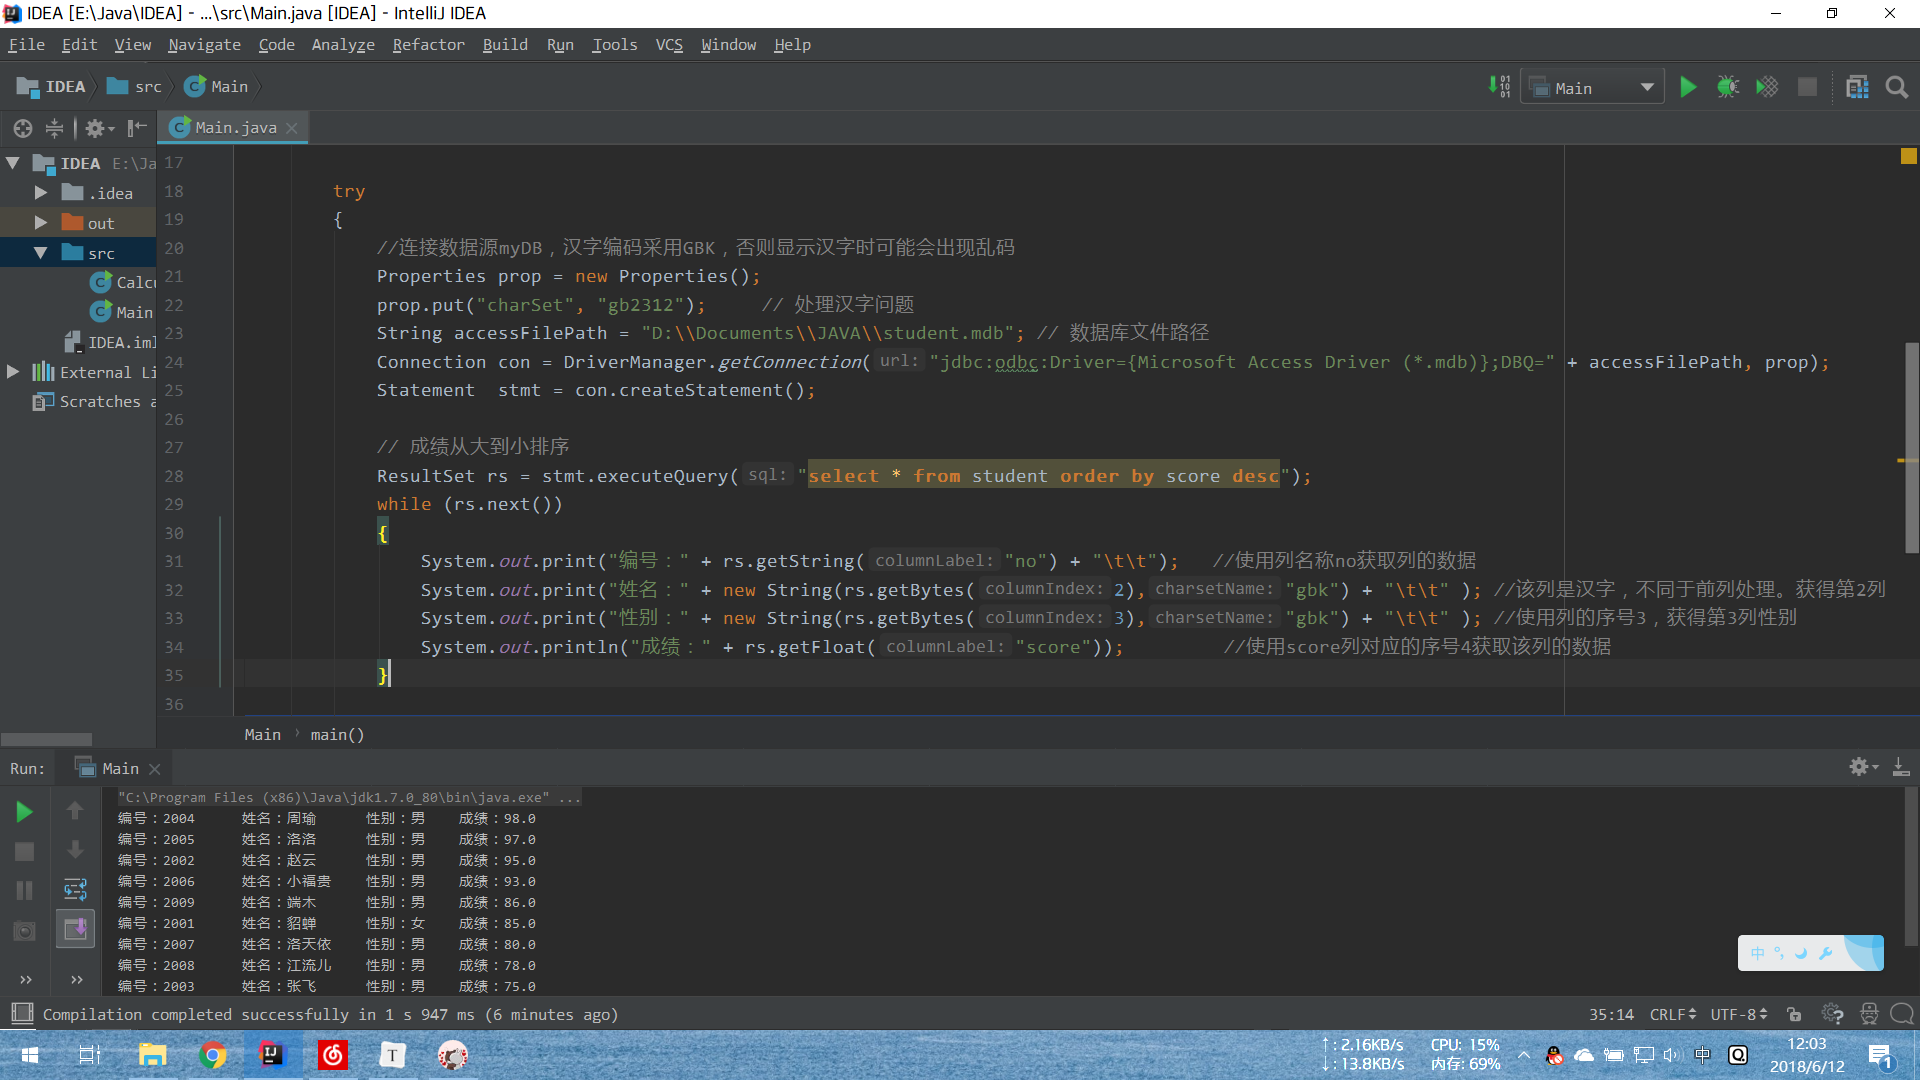Run Main with green play button in toolbar
The height and width of the screenshot is (1080, 1920).
coord(1688,87)
